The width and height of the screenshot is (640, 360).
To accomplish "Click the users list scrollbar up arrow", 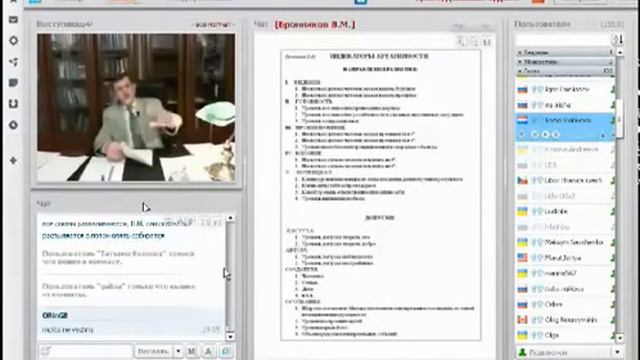I will pos(620,53).
